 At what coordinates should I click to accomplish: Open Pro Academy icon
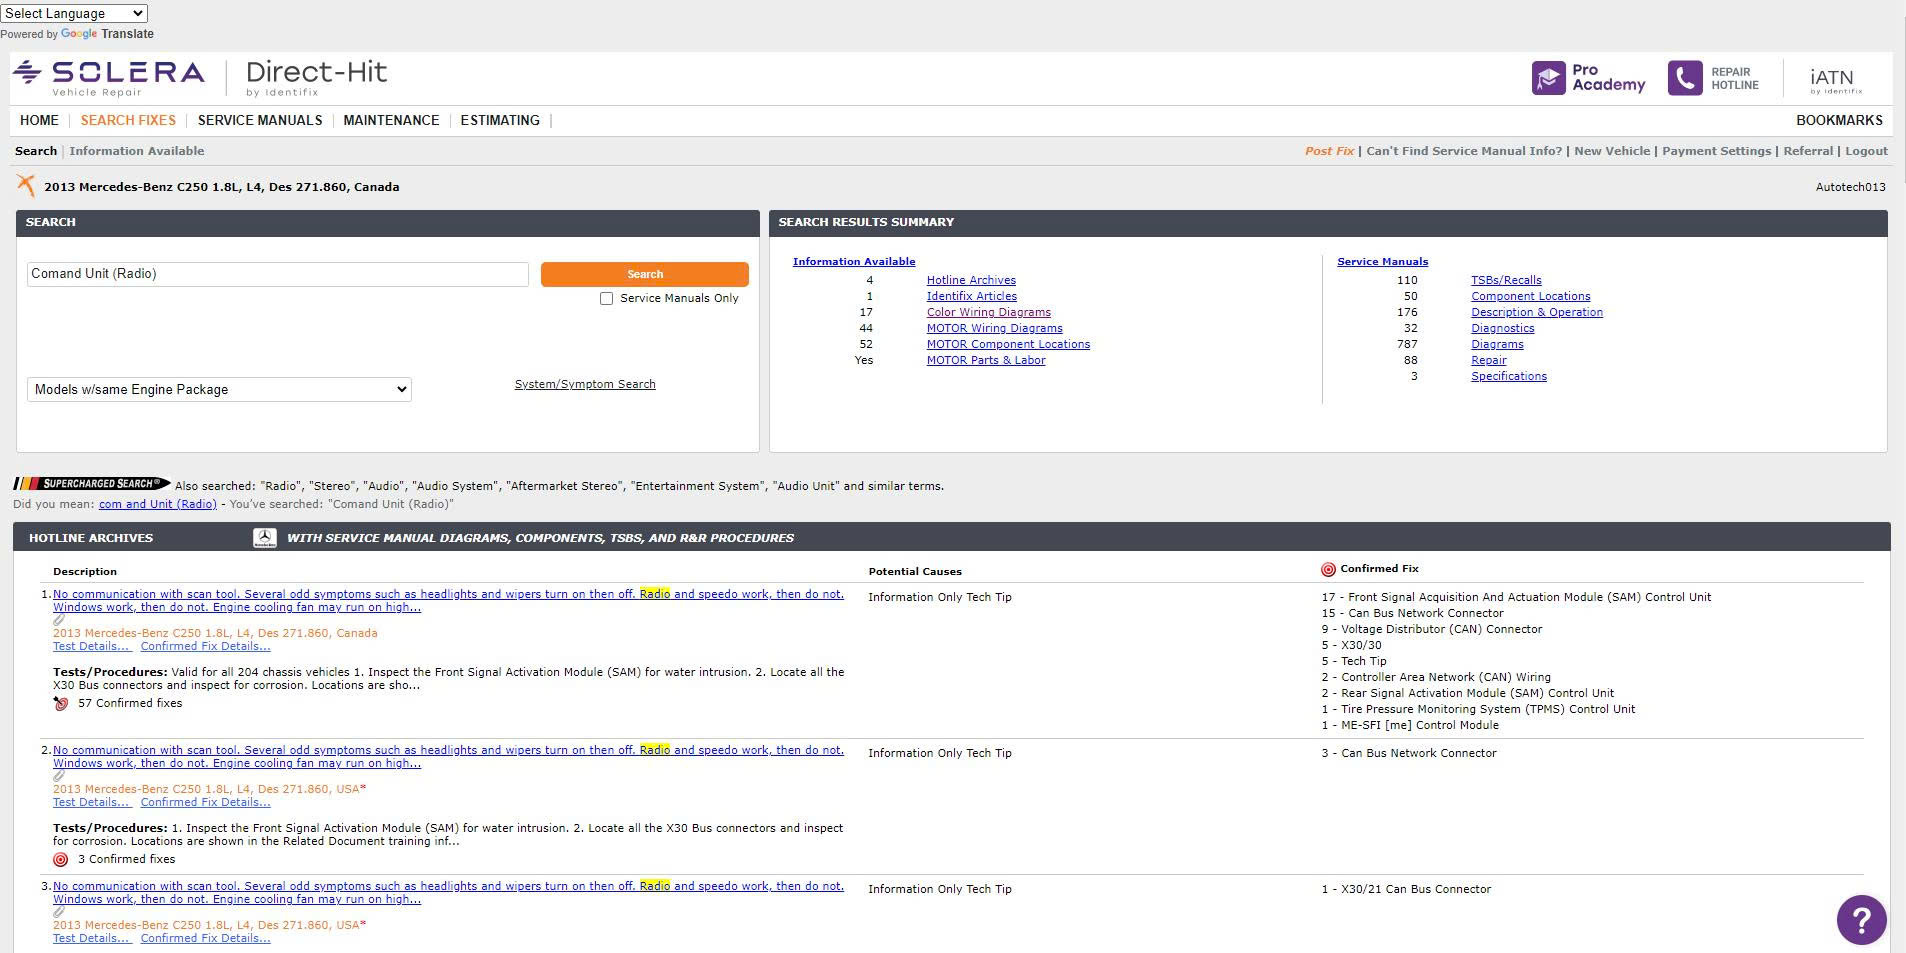click(x=1548, y=78)
